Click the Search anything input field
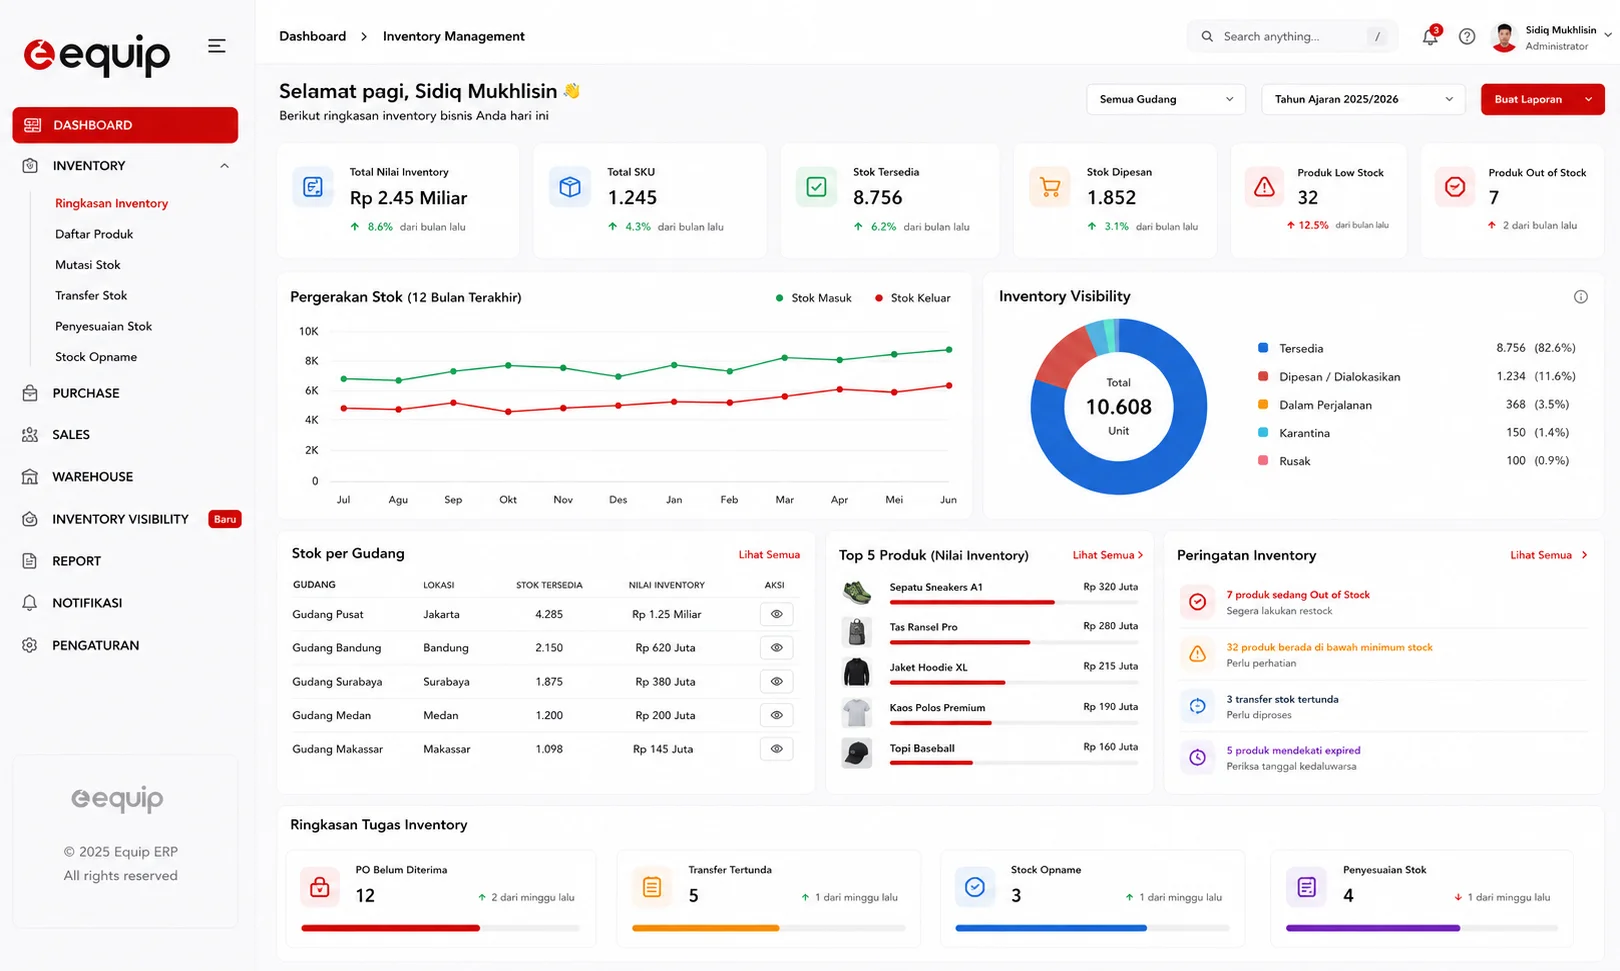The image size is (1620, 971). tap(1292, 37)
